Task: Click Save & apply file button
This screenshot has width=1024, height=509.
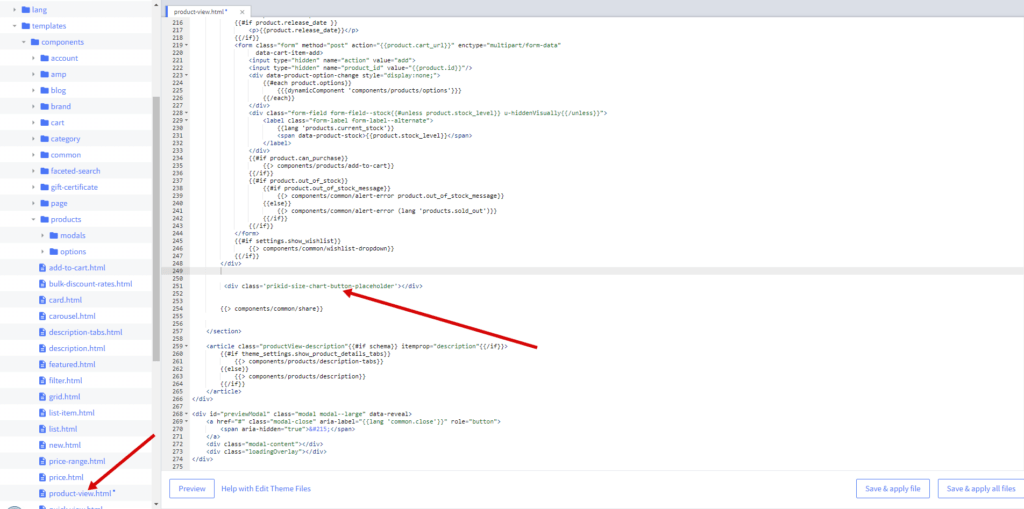Action: 893,489
